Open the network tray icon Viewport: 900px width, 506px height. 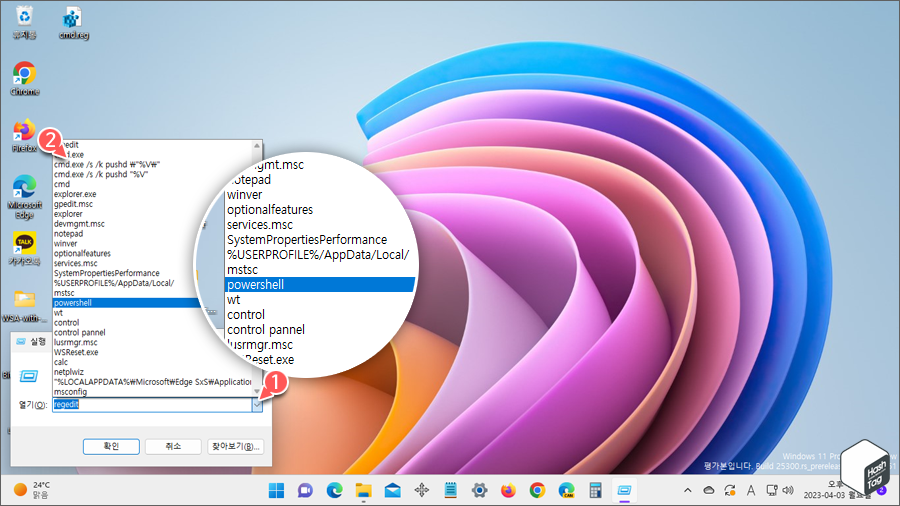[772, 491]
